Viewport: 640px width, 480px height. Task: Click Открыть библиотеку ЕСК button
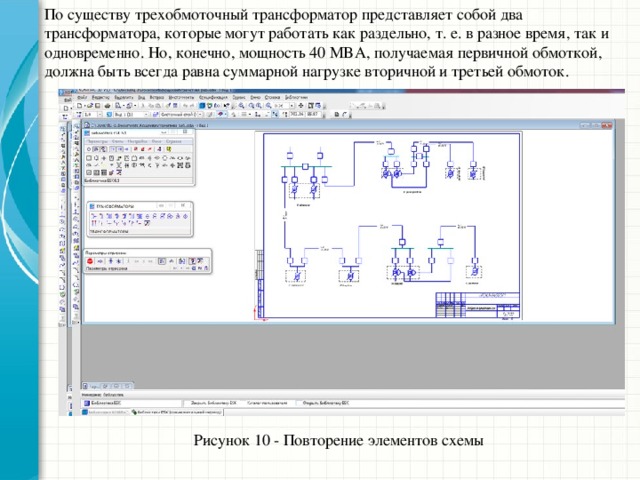click(x=325, y=403)
